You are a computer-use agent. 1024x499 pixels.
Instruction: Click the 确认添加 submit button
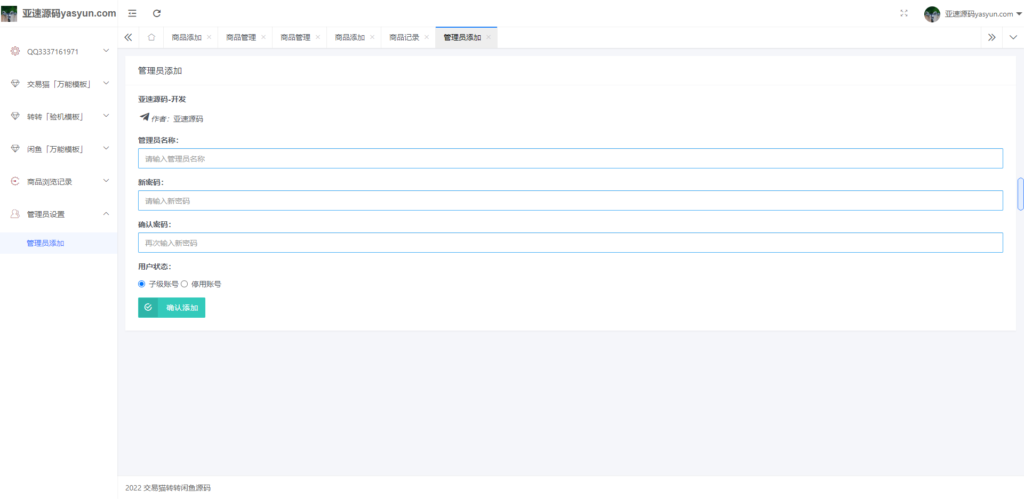tap(172, 308)
